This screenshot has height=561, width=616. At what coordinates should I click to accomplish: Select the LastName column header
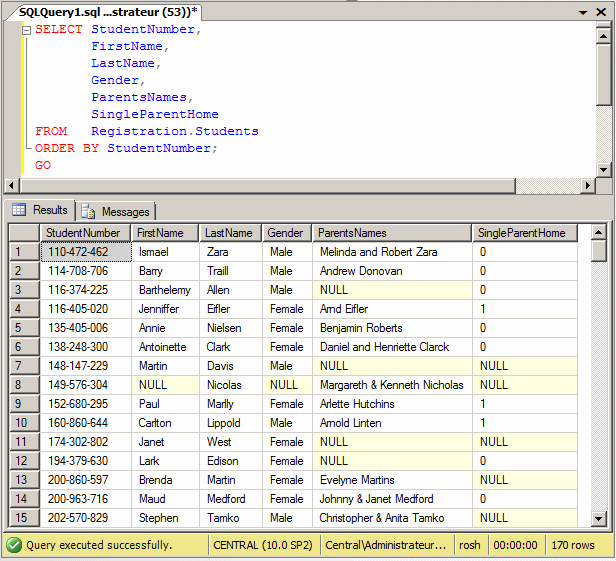tap(231, 233)
